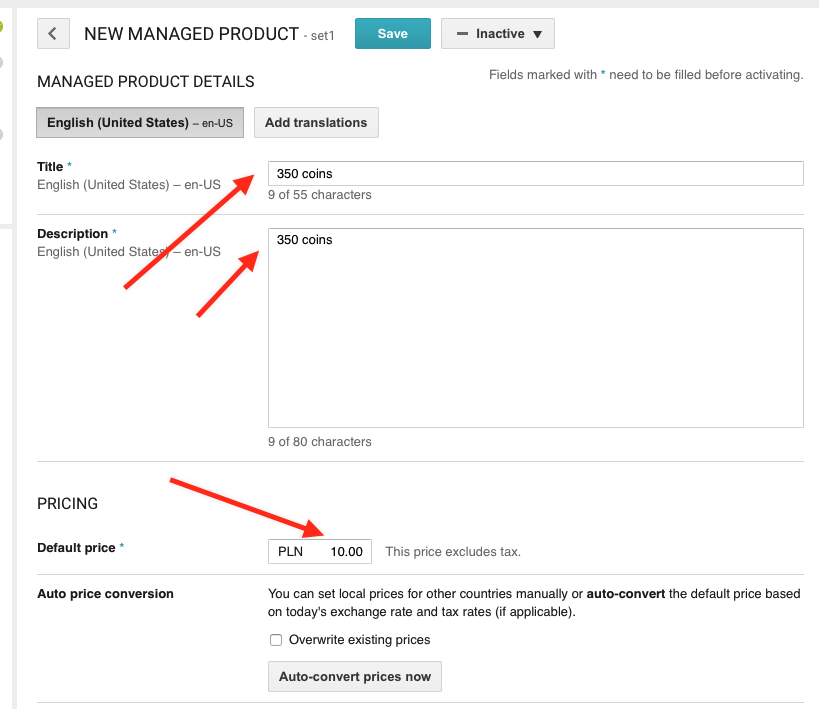
Task: Click the Overwrite existing prices label
Action: click(x=360, y=640)
